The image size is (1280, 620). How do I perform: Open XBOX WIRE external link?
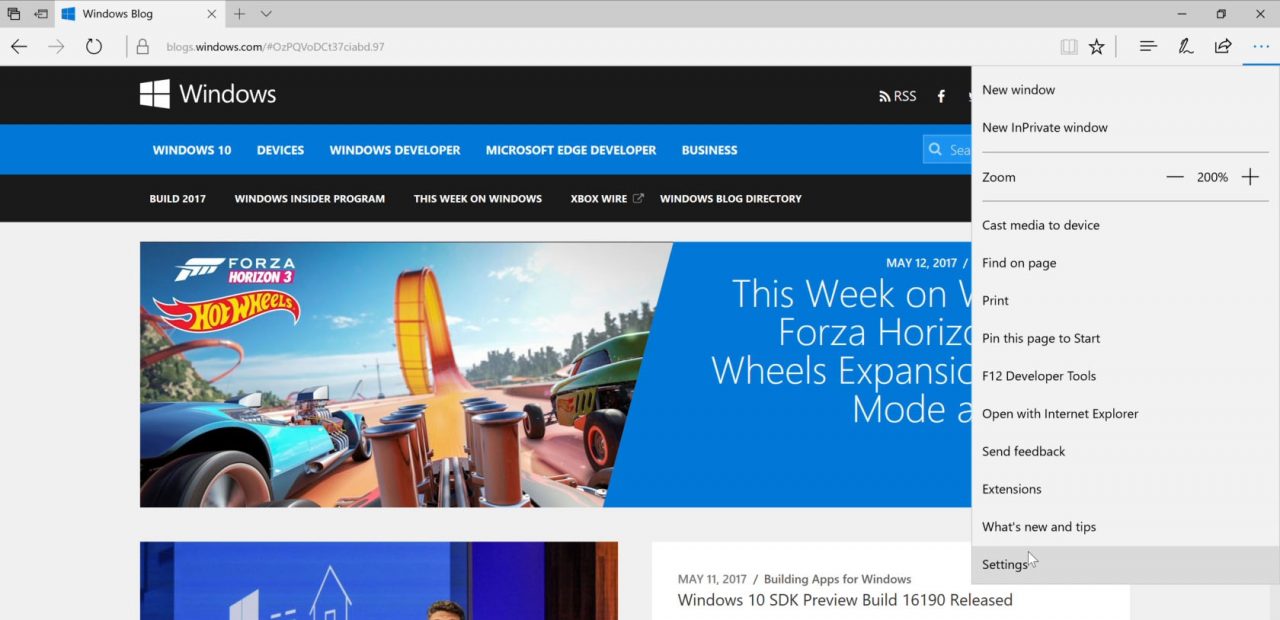click(x=607, y=199)
